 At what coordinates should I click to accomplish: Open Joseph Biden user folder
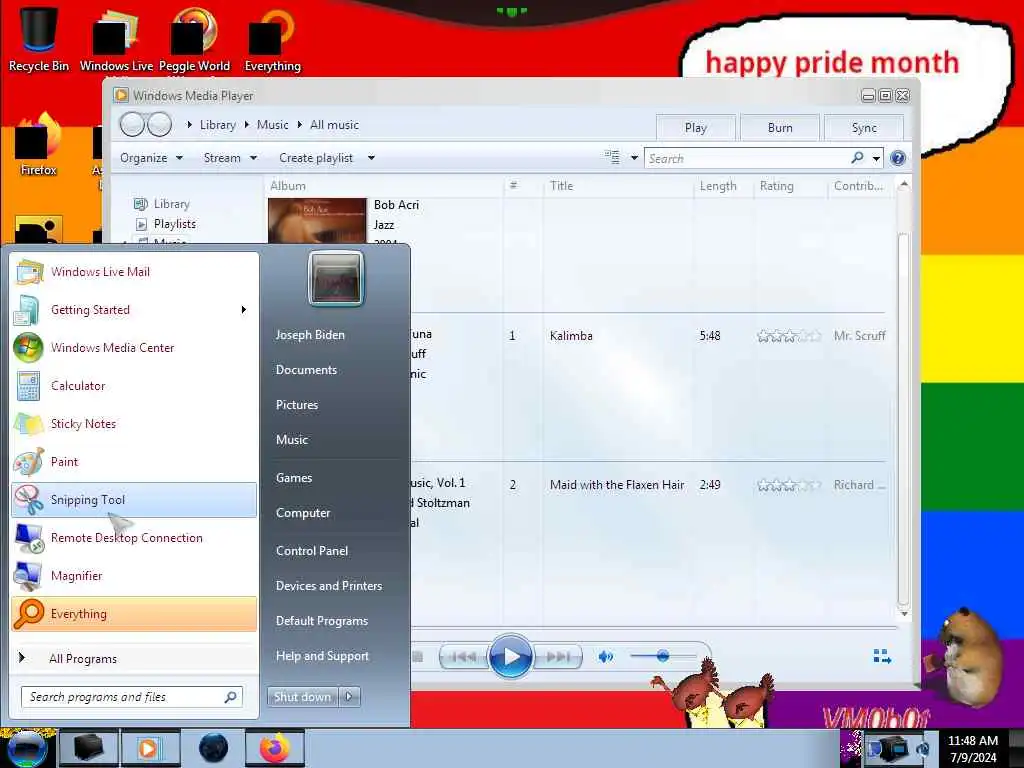(310, 334)
